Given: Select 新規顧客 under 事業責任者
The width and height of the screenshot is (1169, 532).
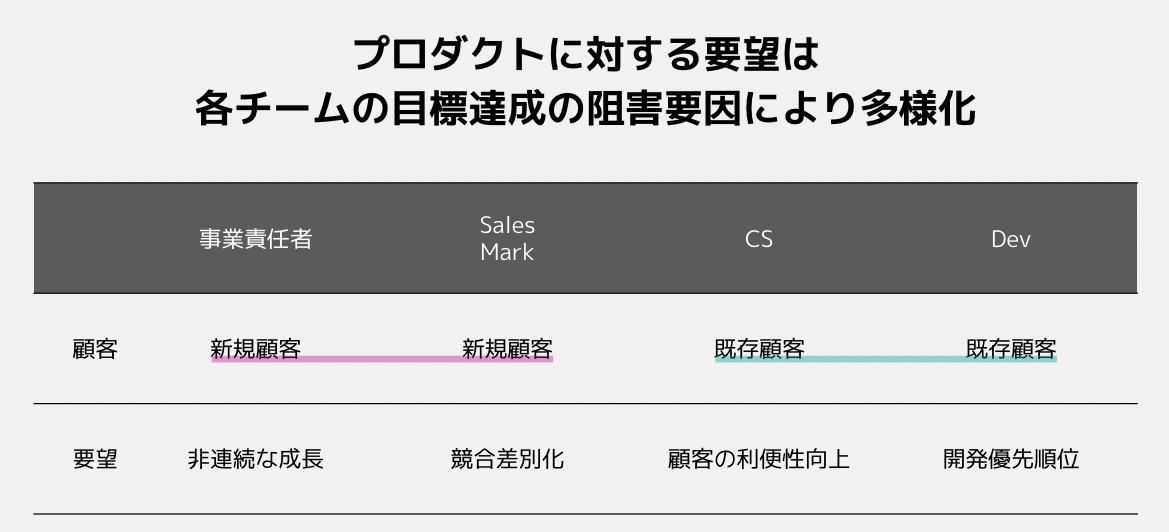Looking at the screenshot, I should click(x=255, y=348).
